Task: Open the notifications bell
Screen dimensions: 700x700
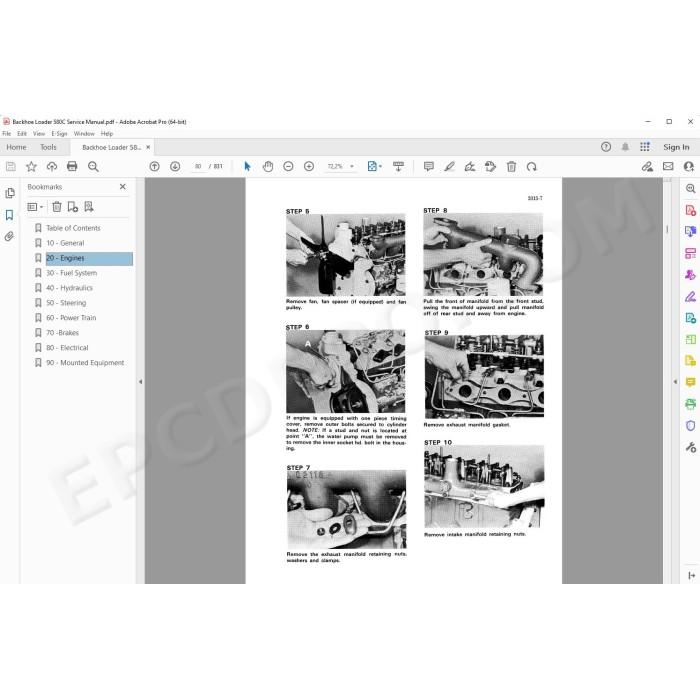Action: (x=625, y=147)
